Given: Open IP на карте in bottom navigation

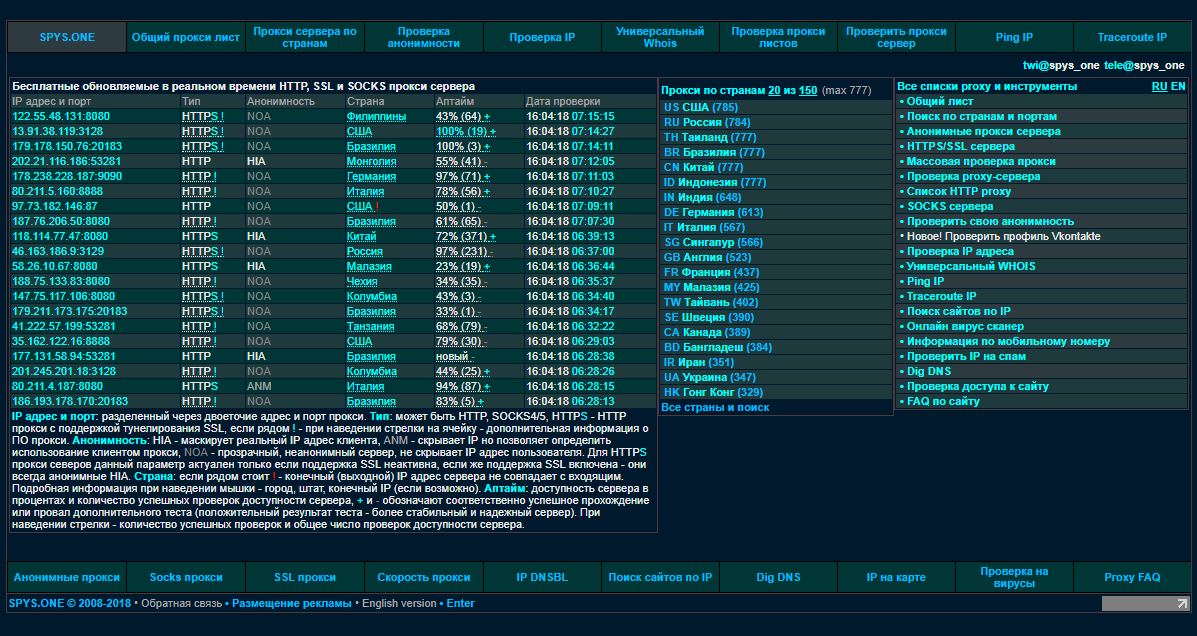Looking at the screenshot, I should click(x=896, y=577).
